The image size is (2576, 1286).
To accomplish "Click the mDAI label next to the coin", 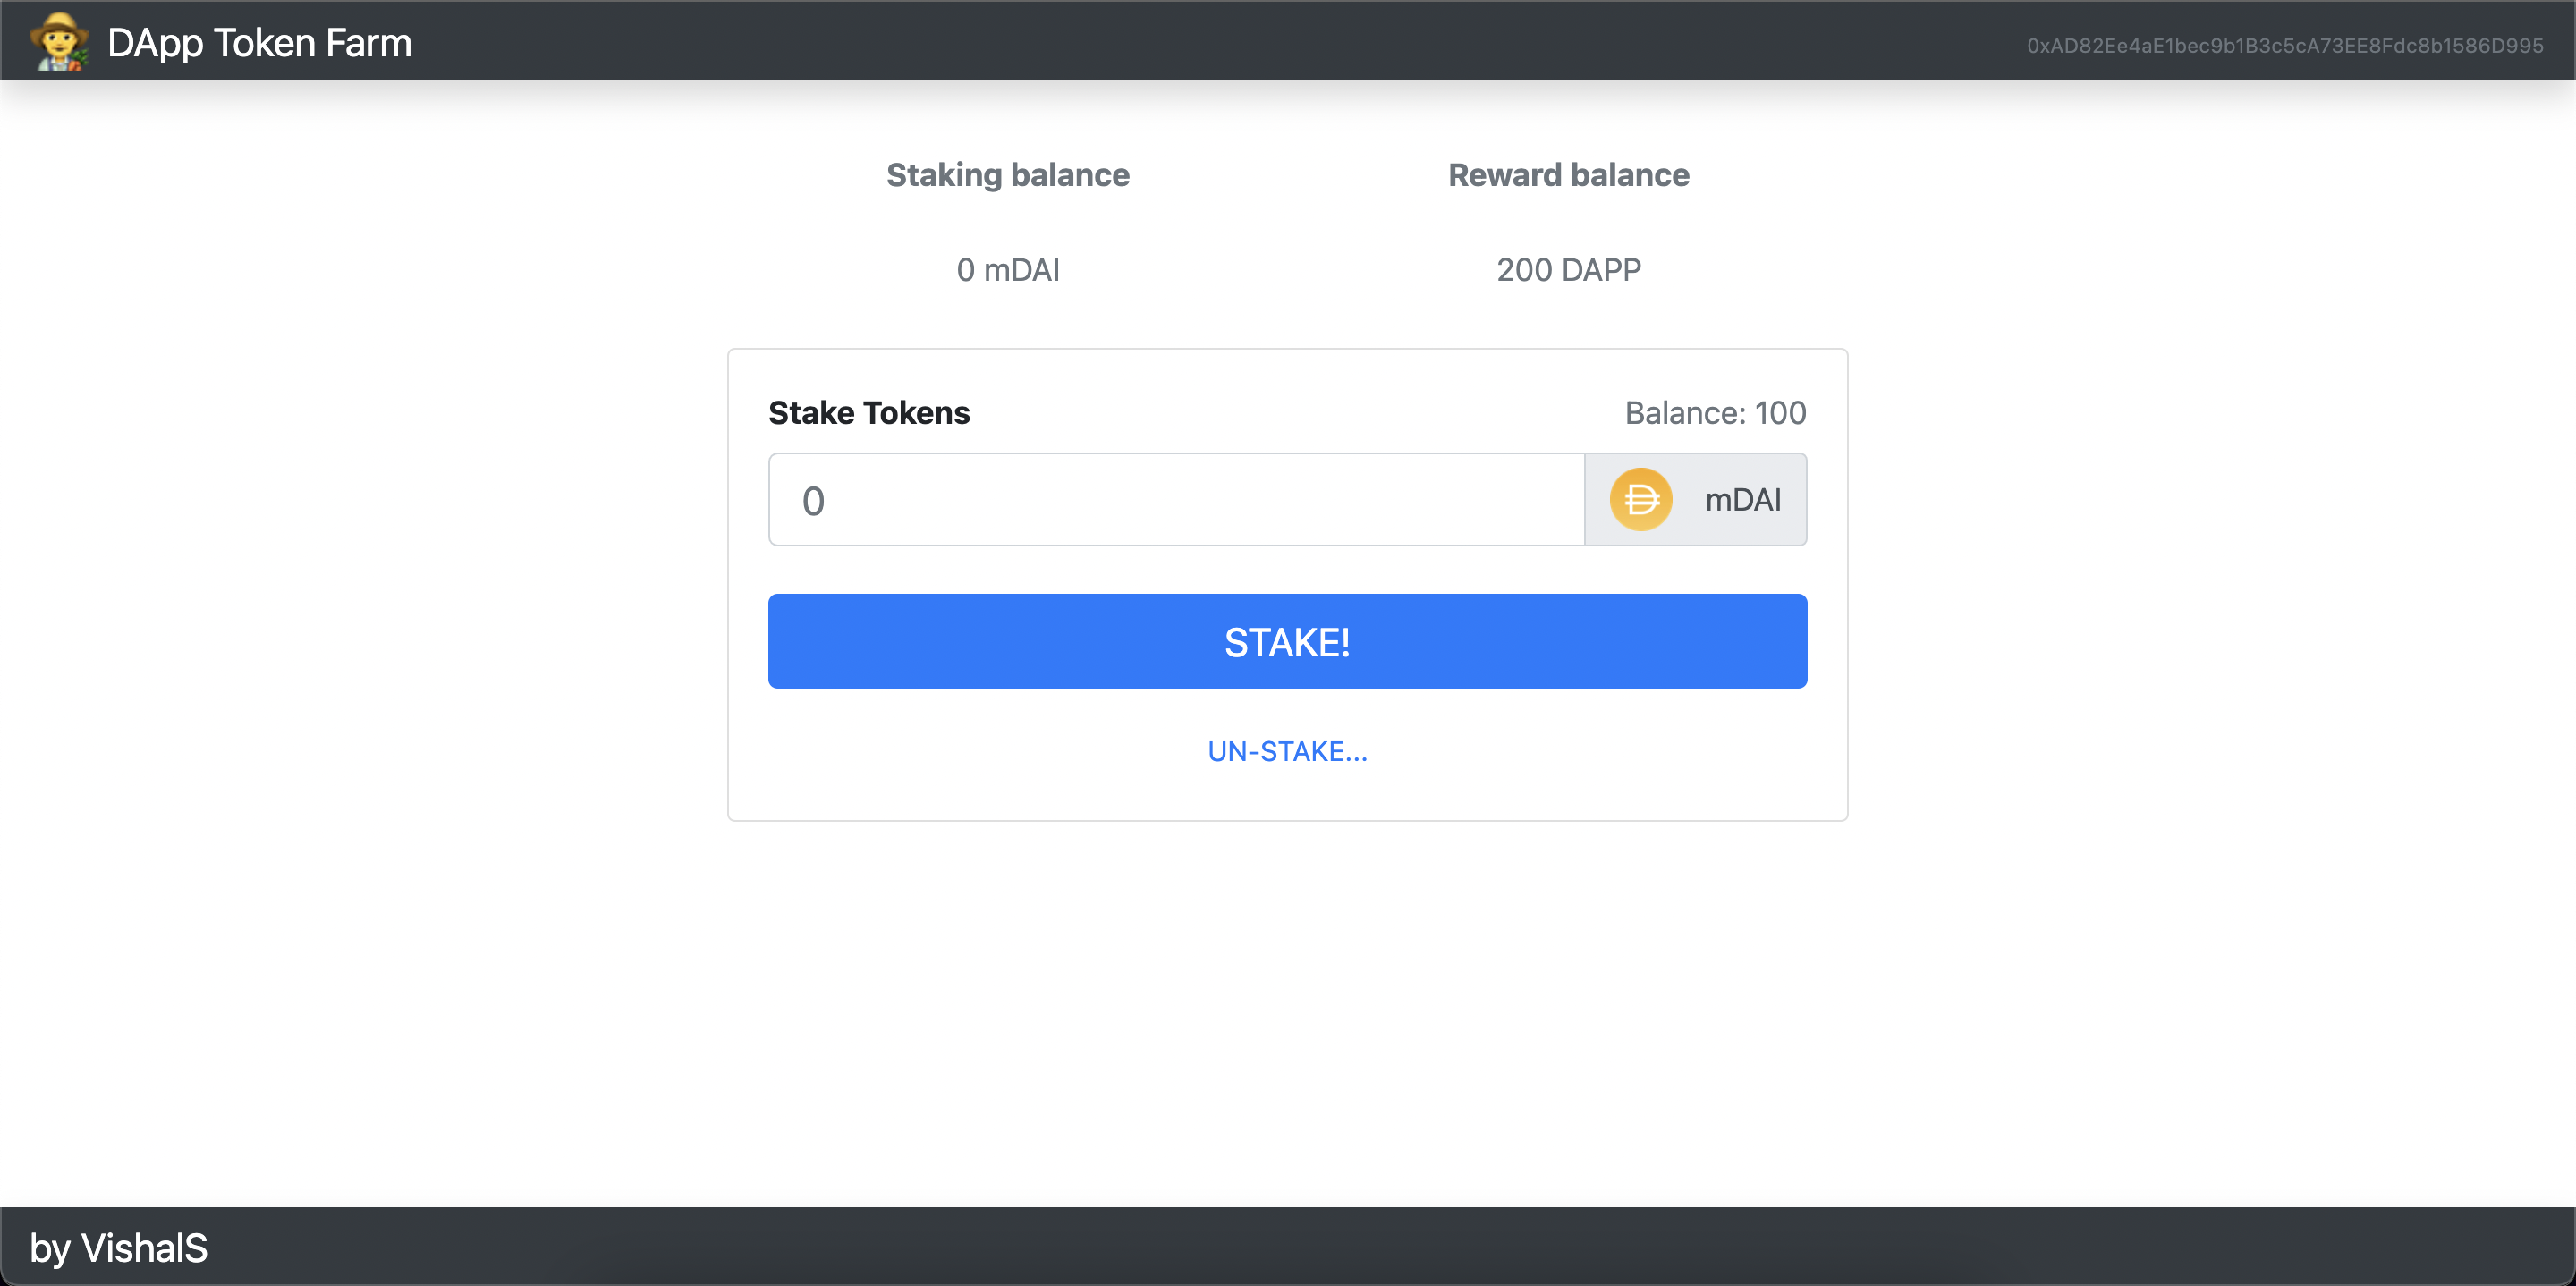I will pyautogui.click(x=1742, y=500).
